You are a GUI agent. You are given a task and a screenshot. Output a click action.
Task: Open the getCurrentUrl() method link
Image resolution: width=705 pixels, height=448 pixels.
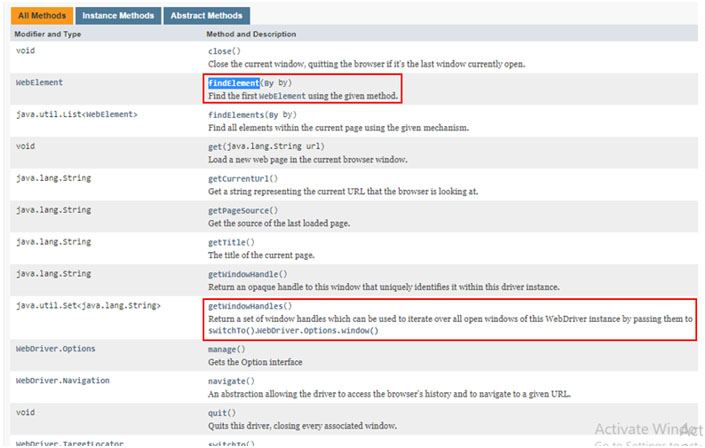click(x=243, y=179)
